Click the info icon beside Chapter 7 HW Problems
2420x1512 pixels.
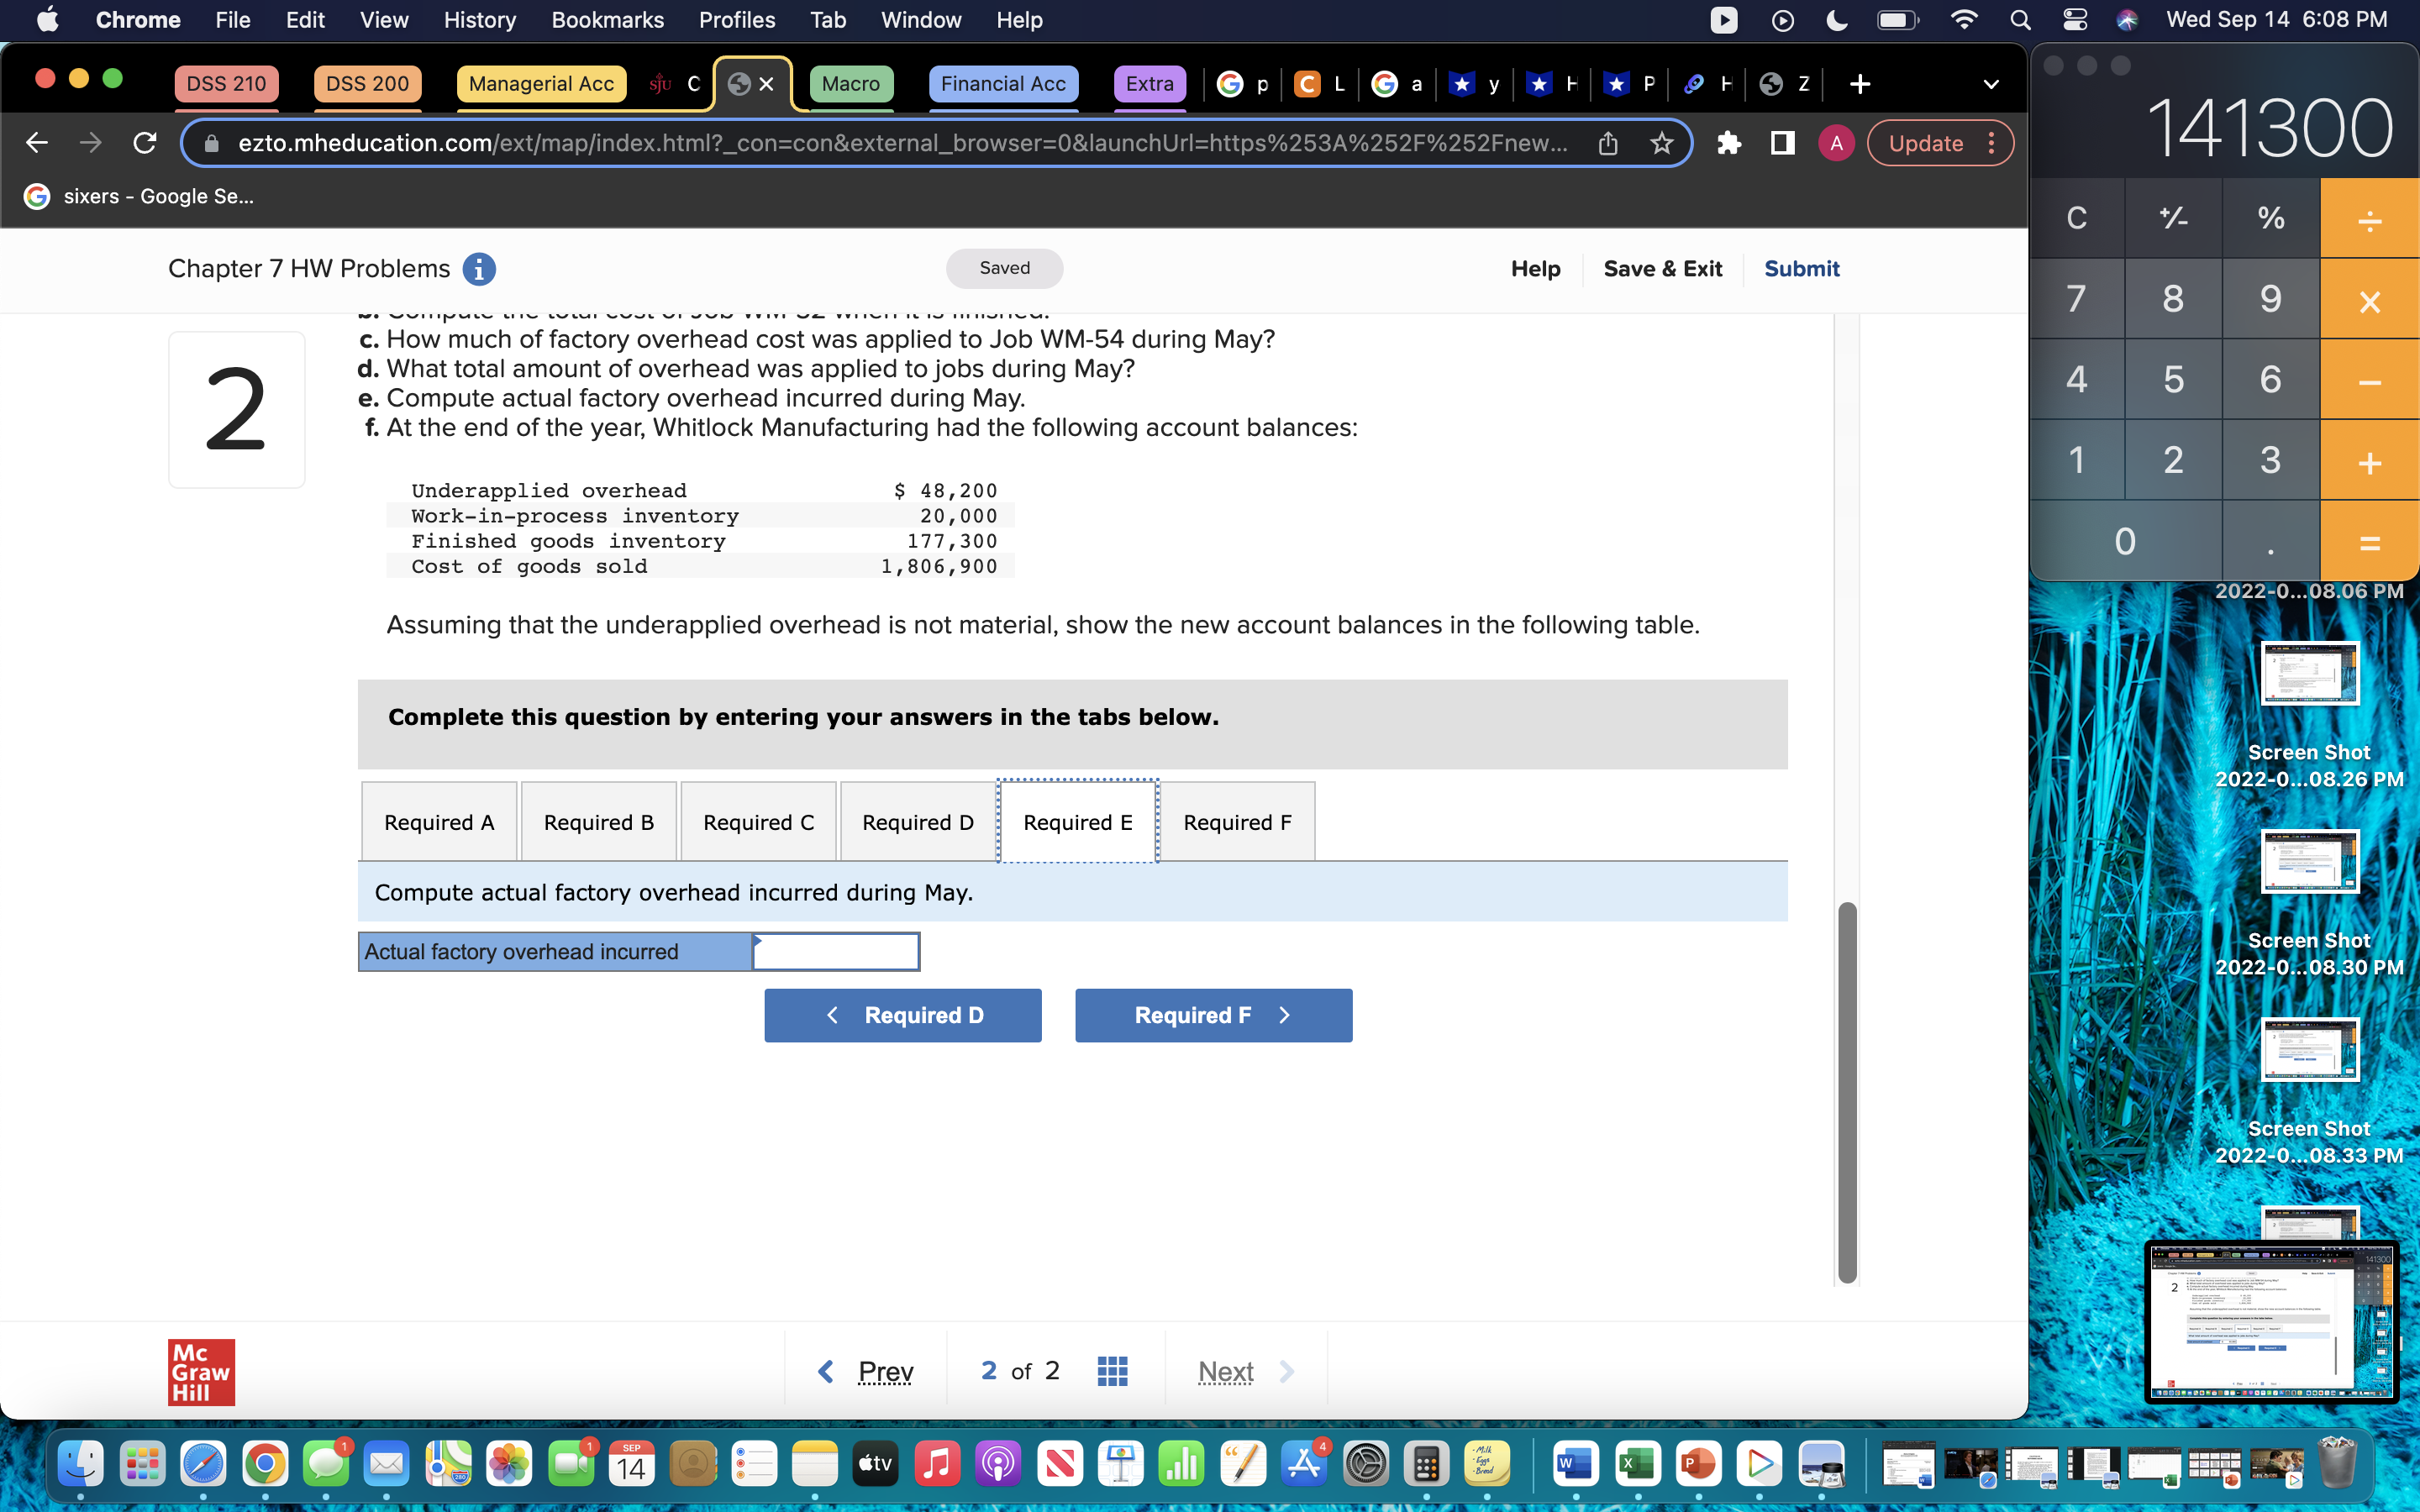(x=480, y=268)
